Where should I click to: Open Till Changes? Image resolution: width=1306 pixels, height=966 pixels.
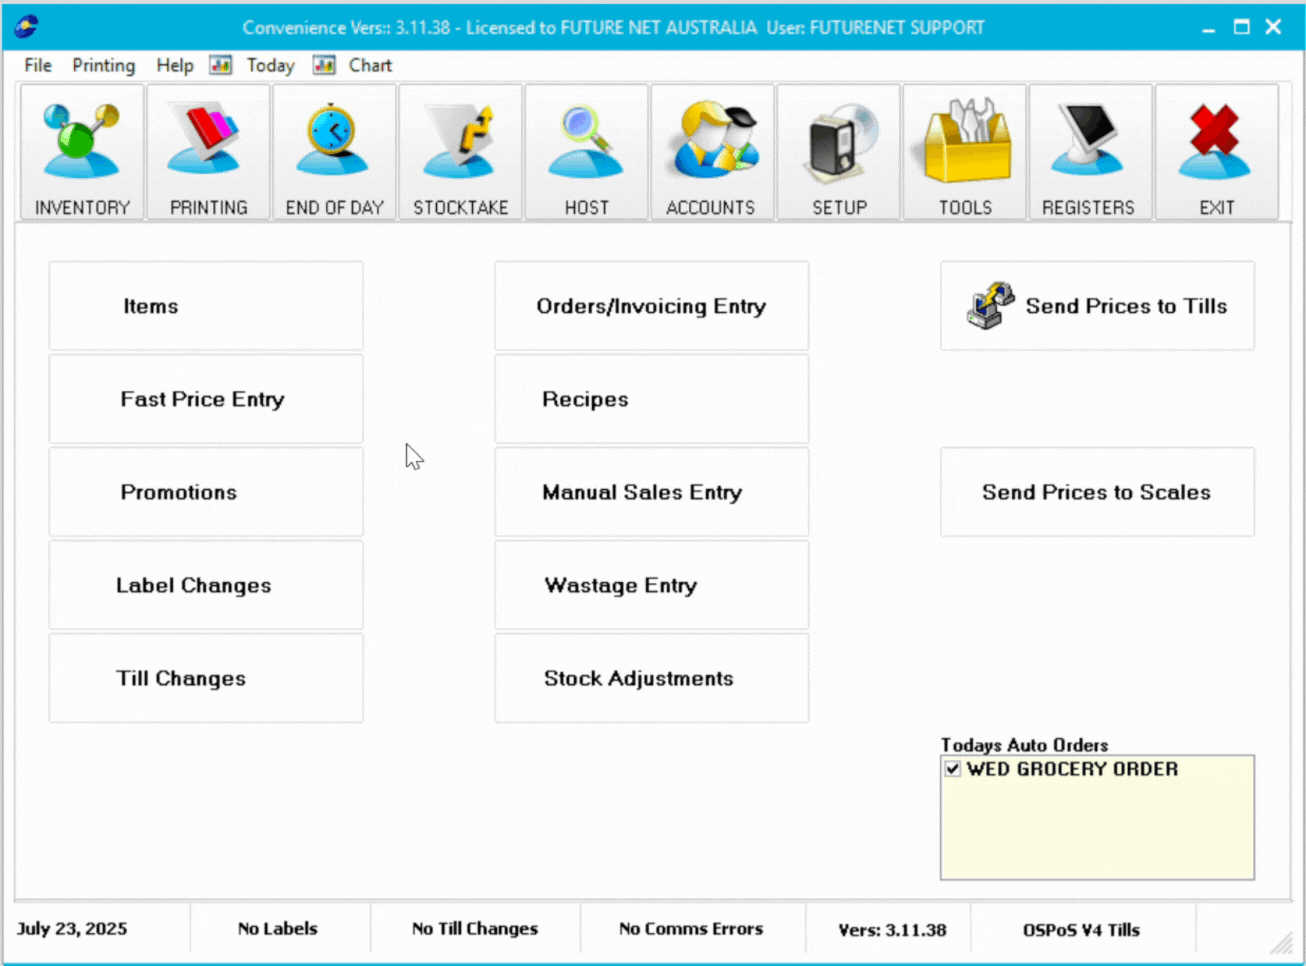[206, 678]
